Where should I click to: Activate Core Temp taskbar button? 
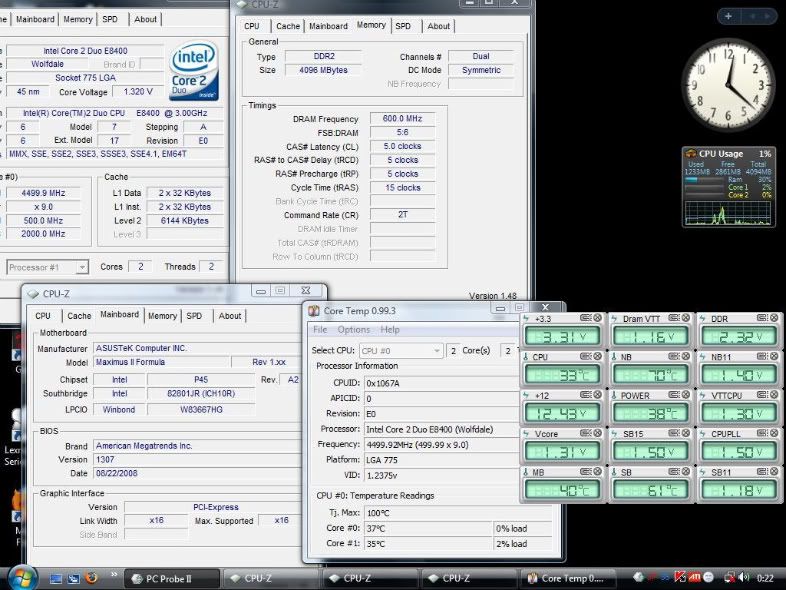point(569,578)
